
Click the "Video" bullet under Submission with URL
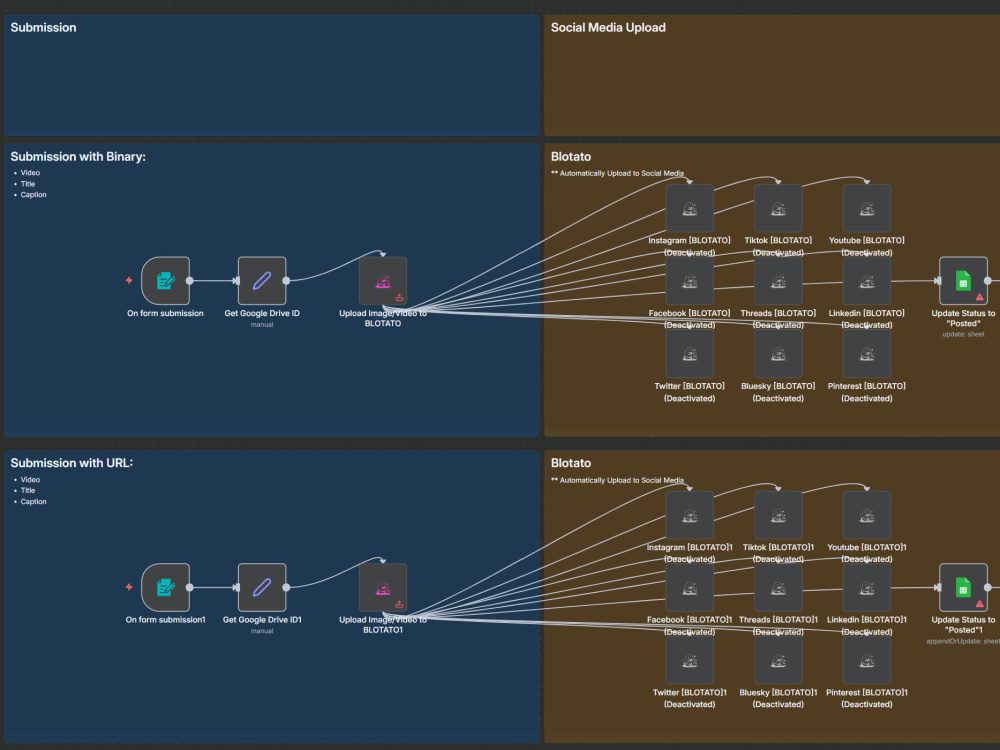(x=30, y=480)
